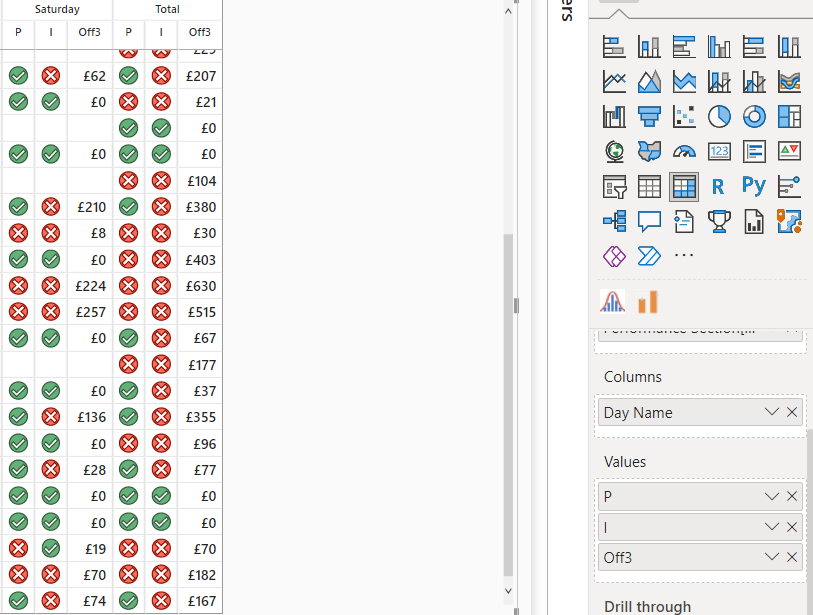813x615 pixels.
Task: Switch visual to Slicer
Action: (614, 187)
